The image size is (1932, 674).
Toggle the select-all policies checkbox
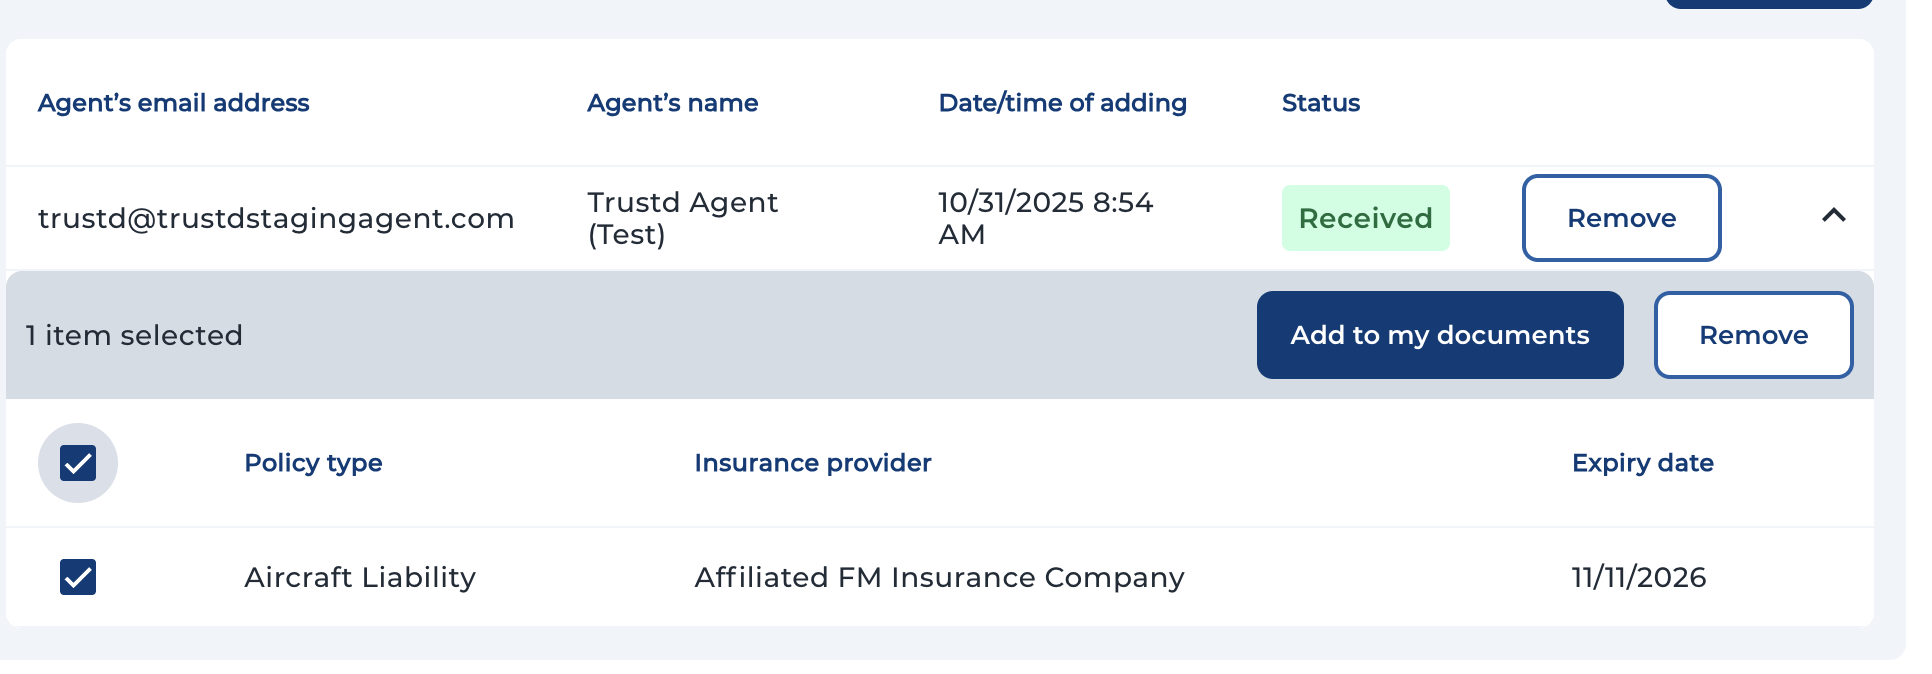pos(78,463)
